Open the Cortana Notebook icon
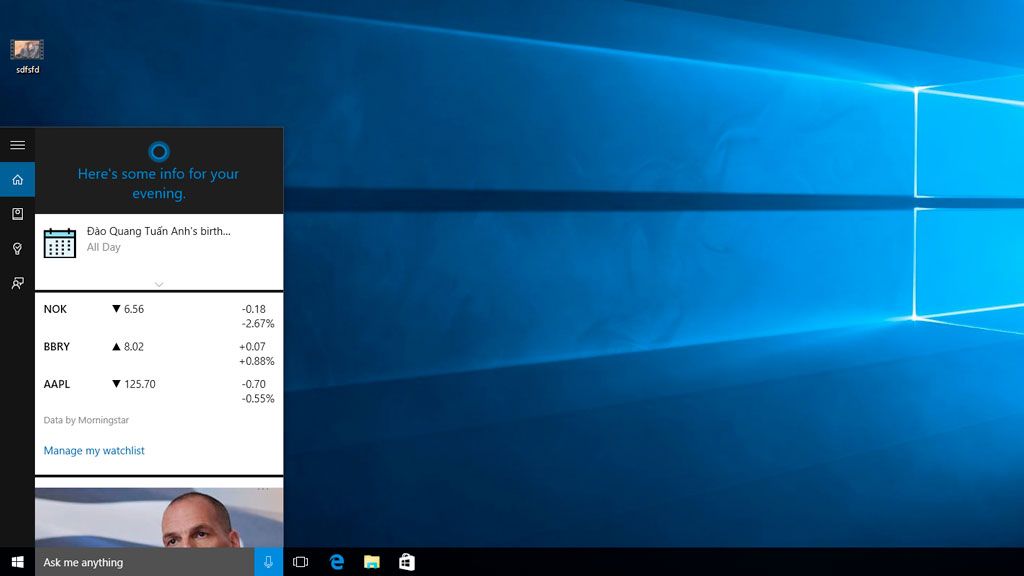This screenshot has width=1024, height=576. coord(17,214)
